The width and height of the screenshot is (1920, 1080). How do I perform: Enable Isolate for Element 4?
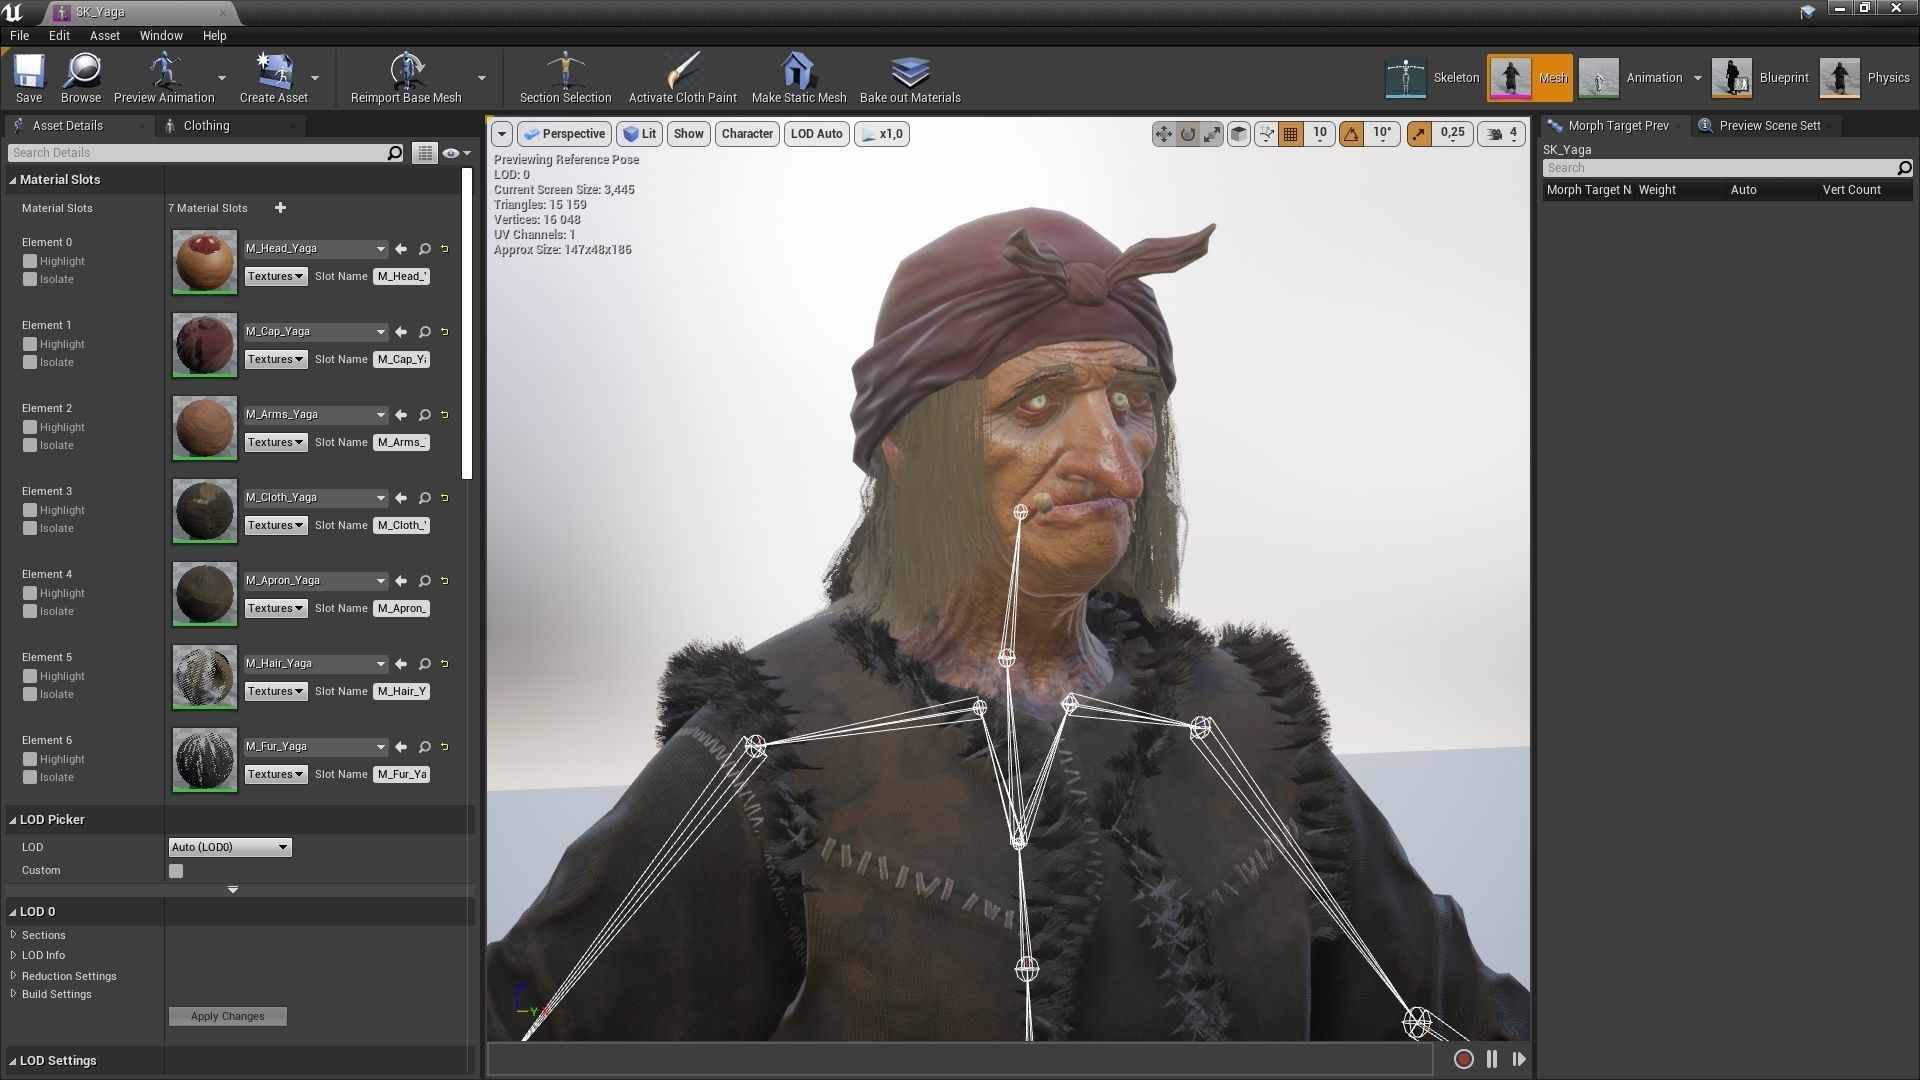pos(30,611)
